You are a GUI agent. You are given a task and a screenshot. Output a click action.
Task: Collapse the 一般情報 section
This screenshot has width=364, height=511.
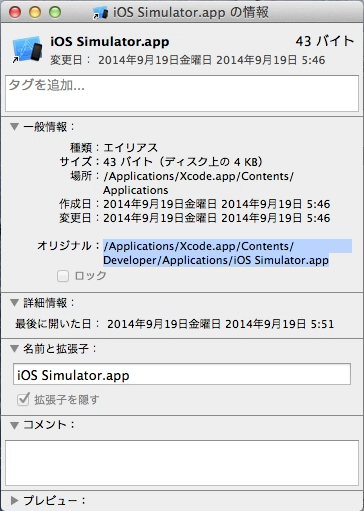point(14,127)
